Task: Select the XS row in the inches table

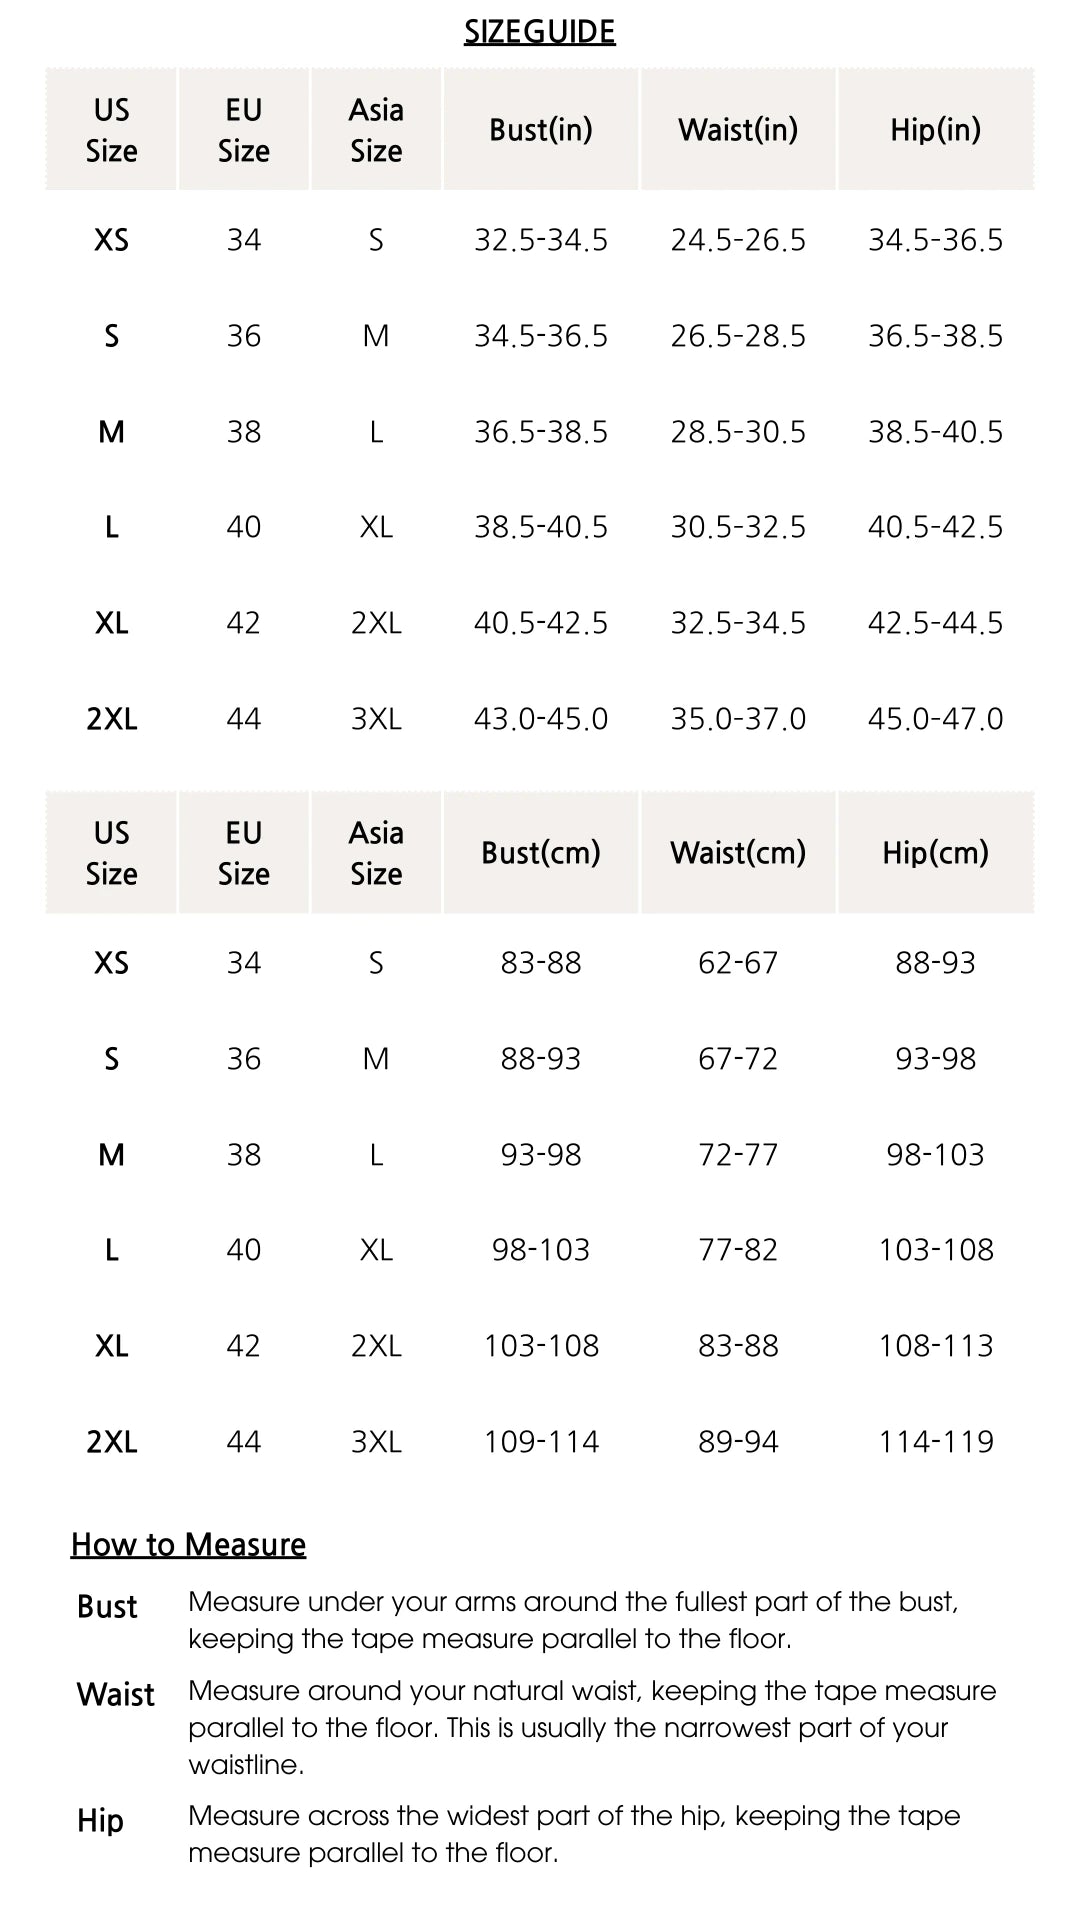Action: click(x=540, y=240)
